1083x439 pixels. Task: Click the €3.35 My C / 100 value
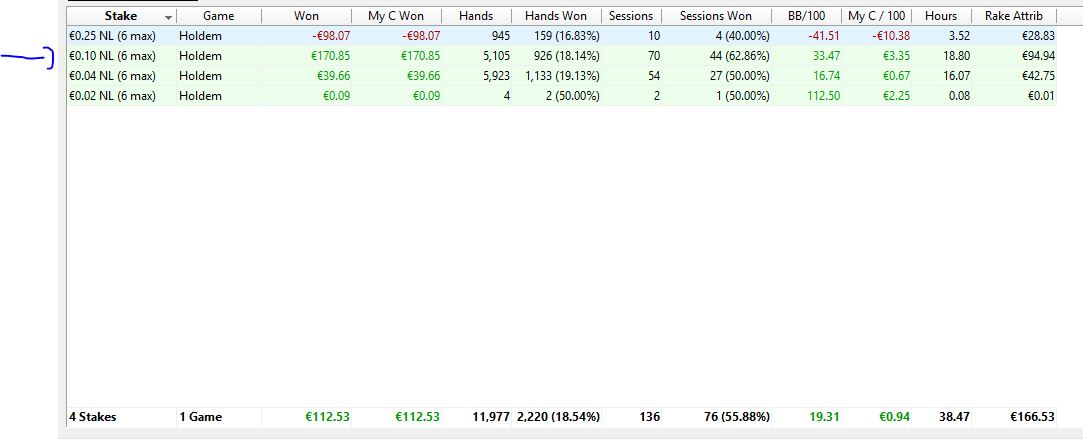(895, 56)
